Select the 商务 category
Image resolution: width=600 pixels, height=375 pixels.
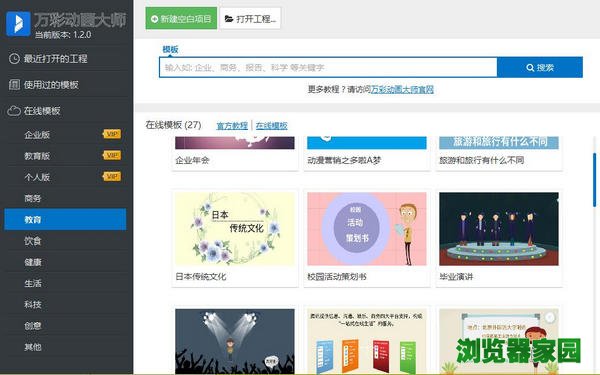tap(65, 198)
